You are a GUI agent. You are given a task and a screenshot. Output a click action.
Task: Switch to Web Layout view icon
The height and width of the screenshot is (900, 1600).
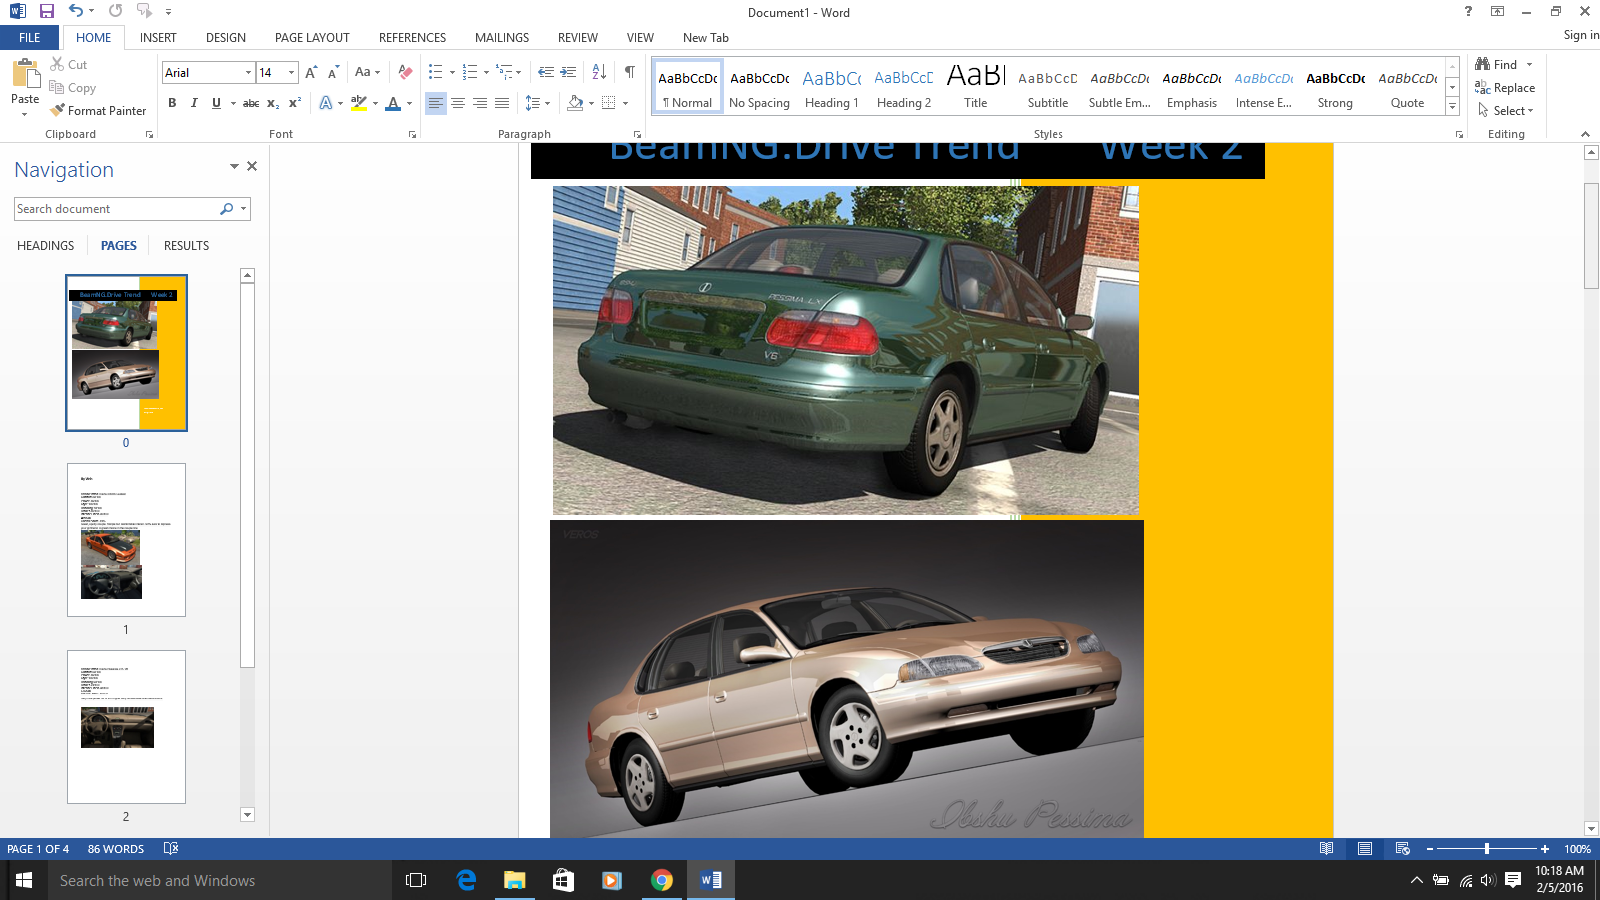(x=1403, y=849)
